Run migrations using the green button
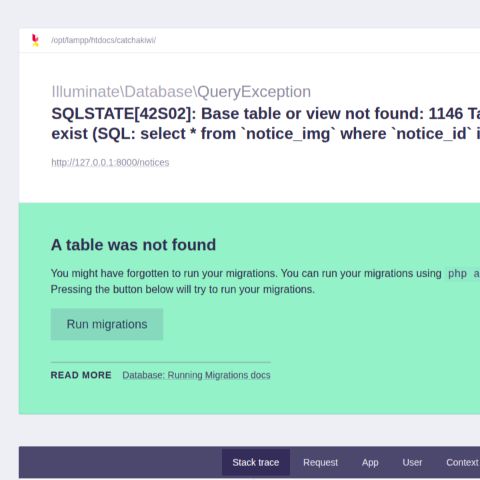480x480 pixels. coord(107,324)
